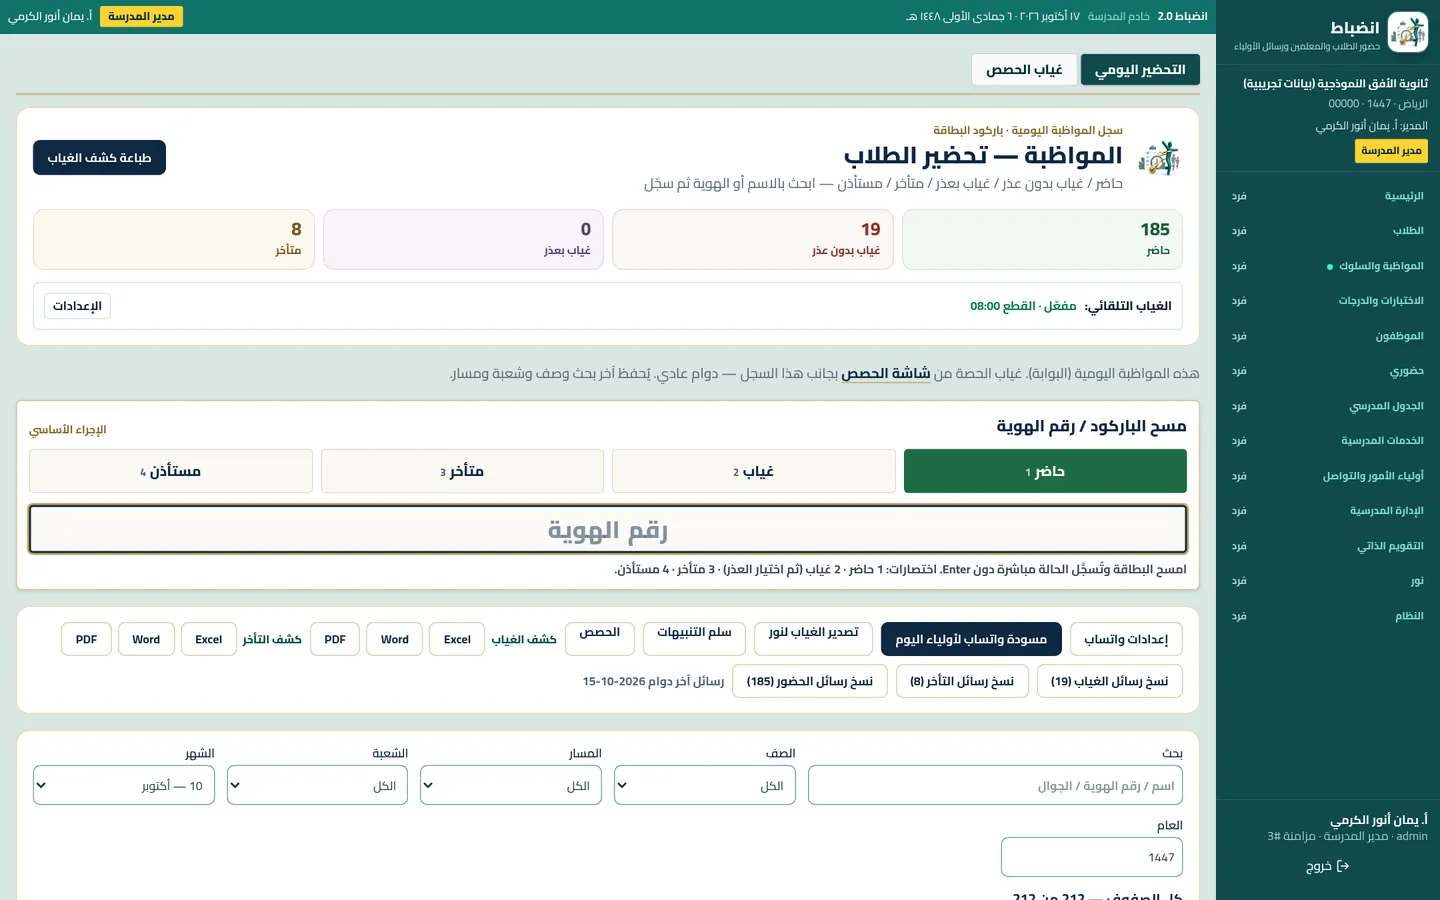
Task: Open the المسار dropdown filter
Action: tap(511, 786)
